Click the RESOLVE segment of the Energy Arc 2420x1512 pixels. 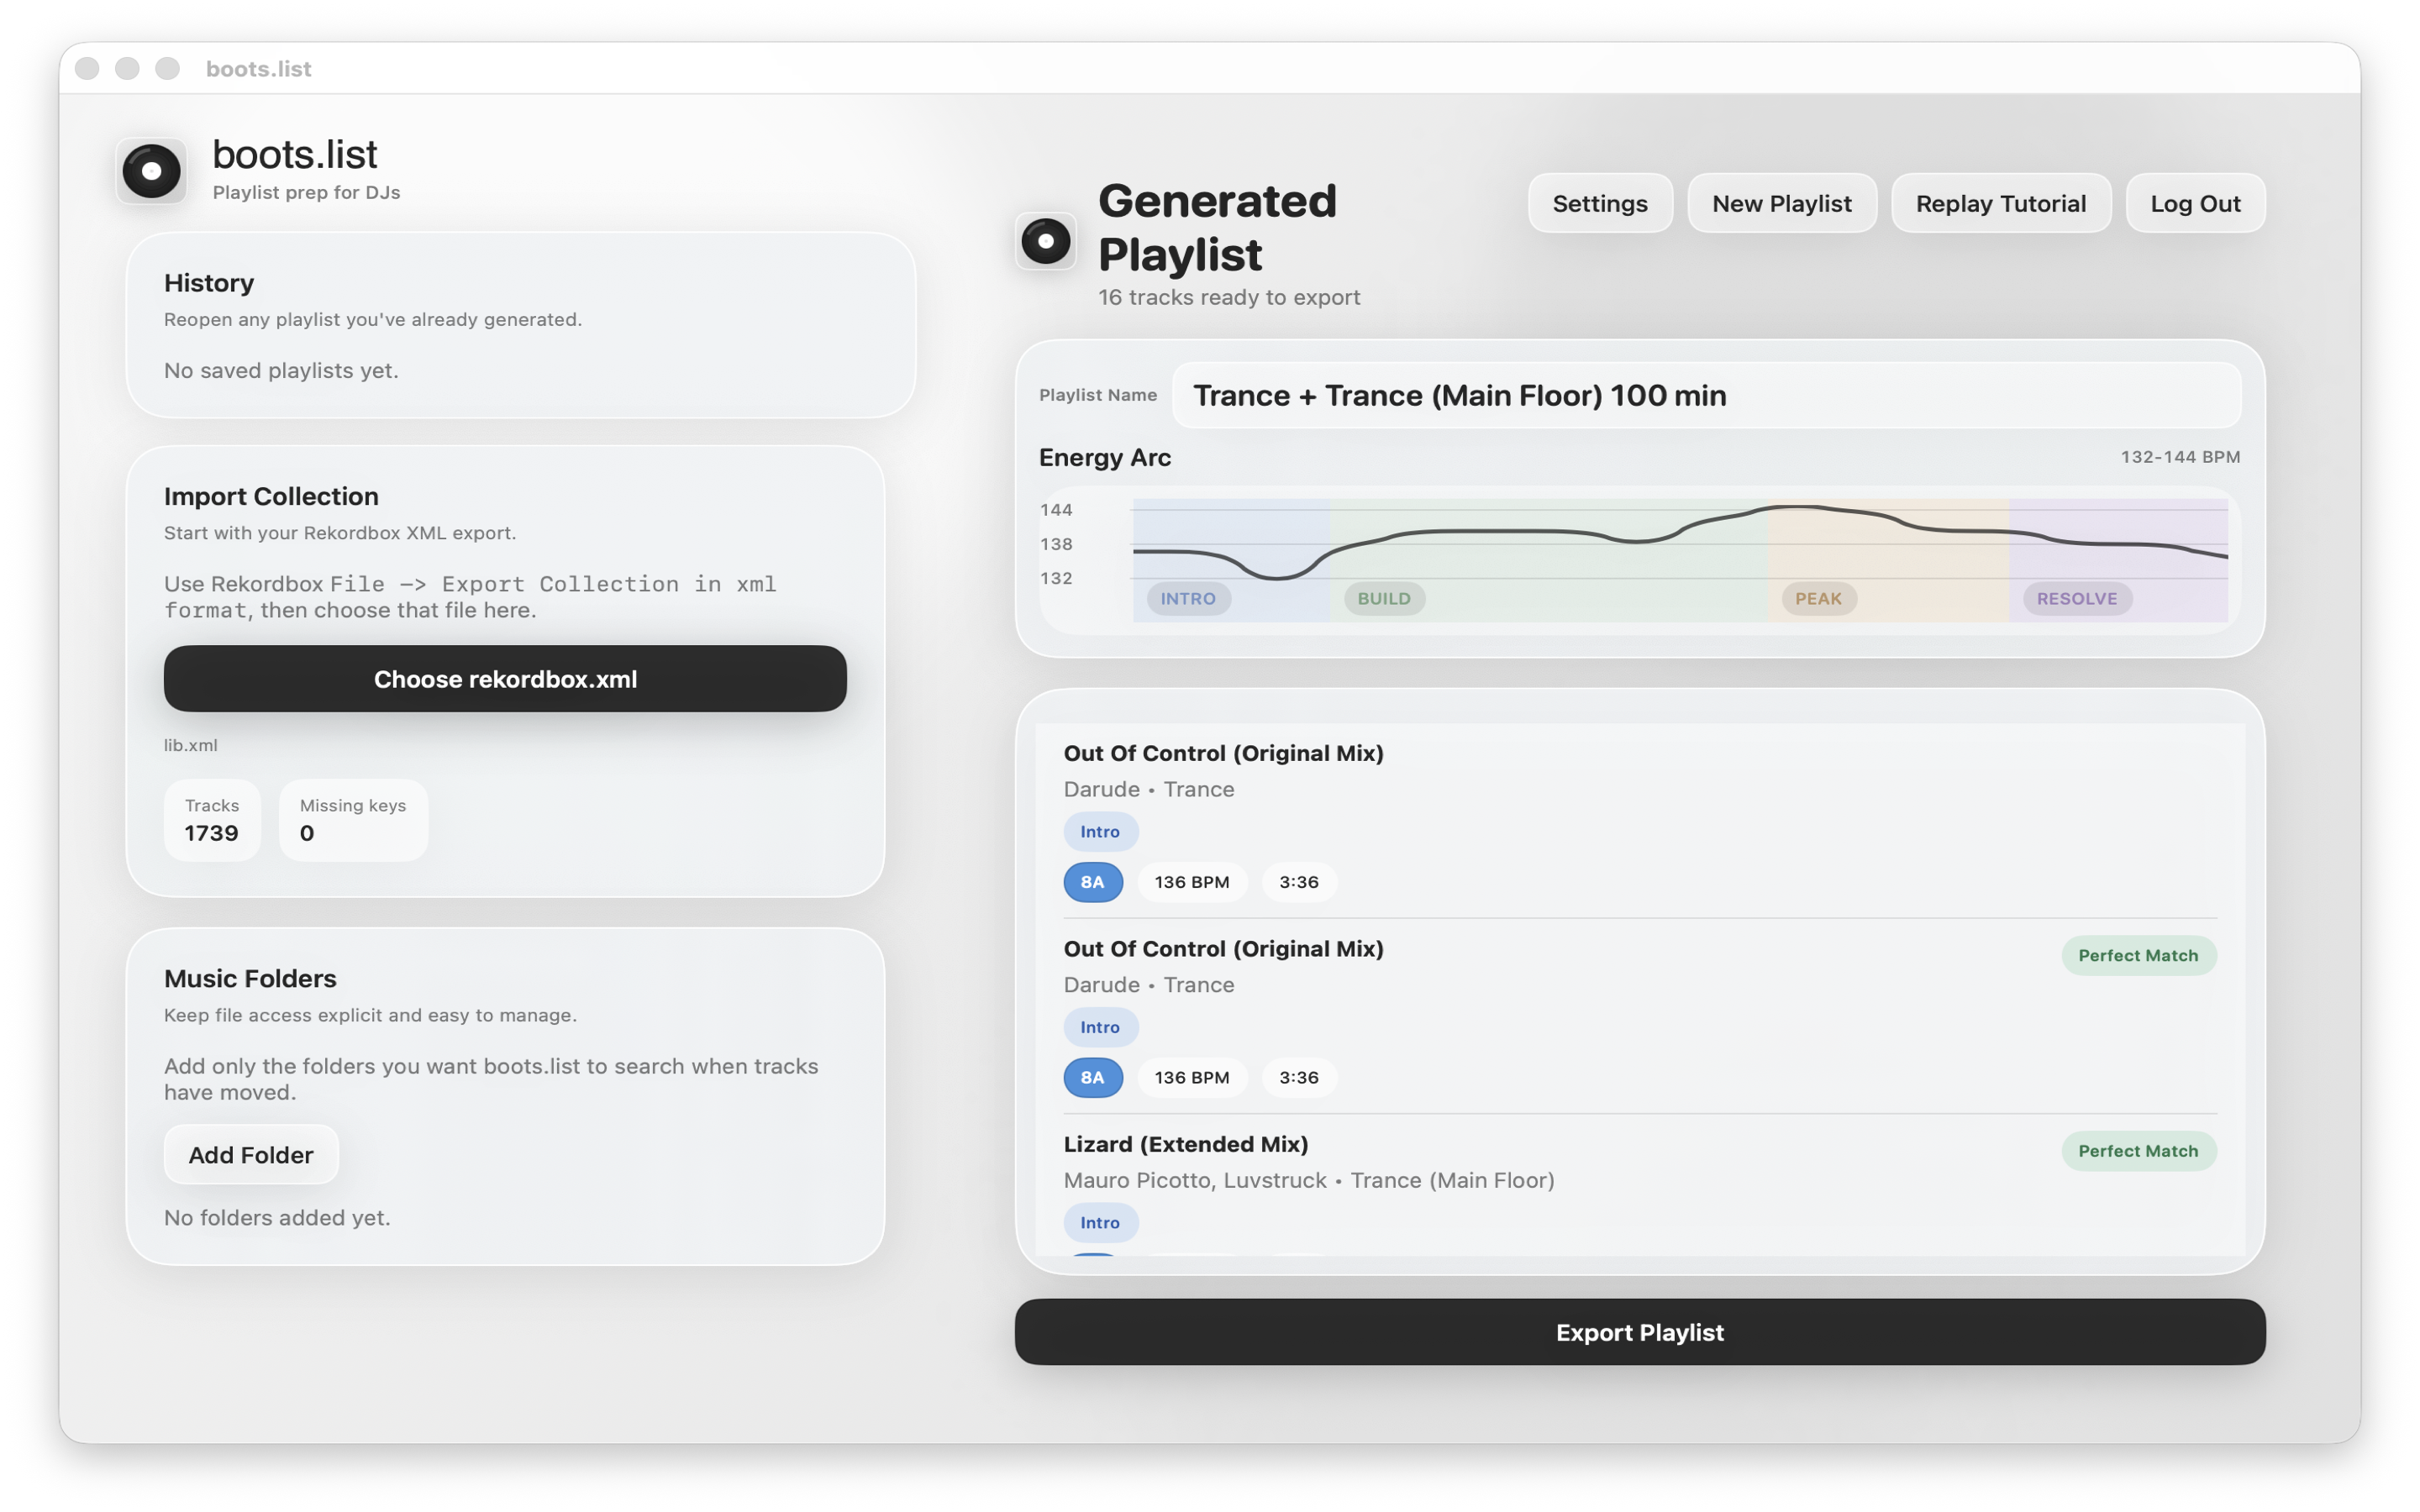click(x=2077, y=598)
